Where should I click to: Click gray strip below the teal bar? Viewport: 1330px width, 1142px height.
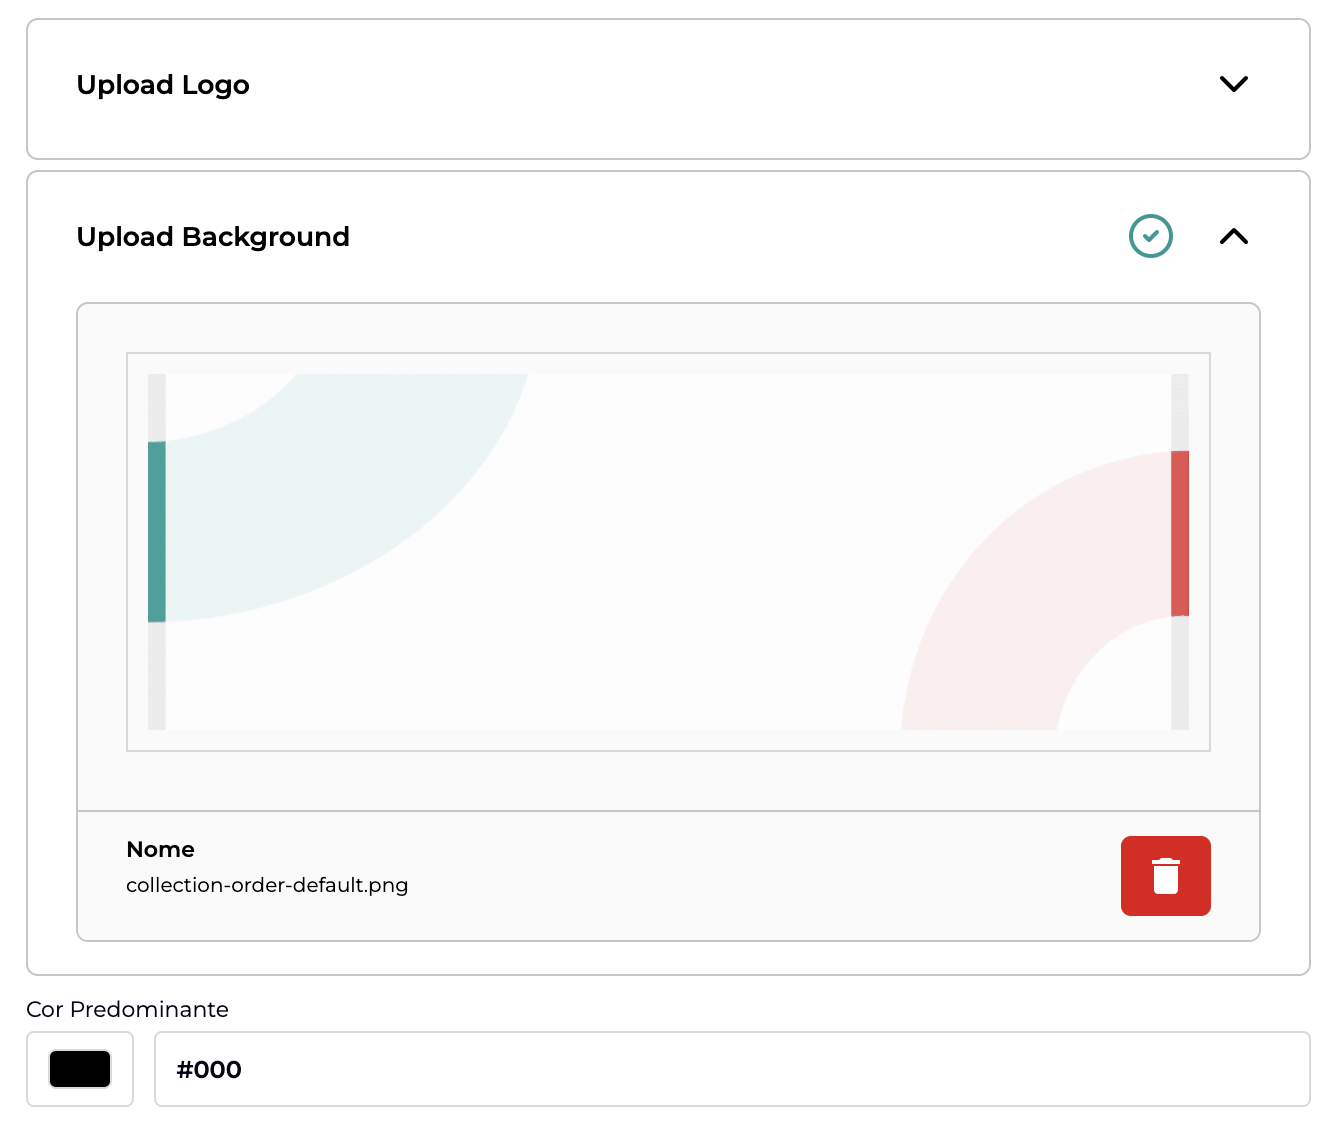(157, 675)
